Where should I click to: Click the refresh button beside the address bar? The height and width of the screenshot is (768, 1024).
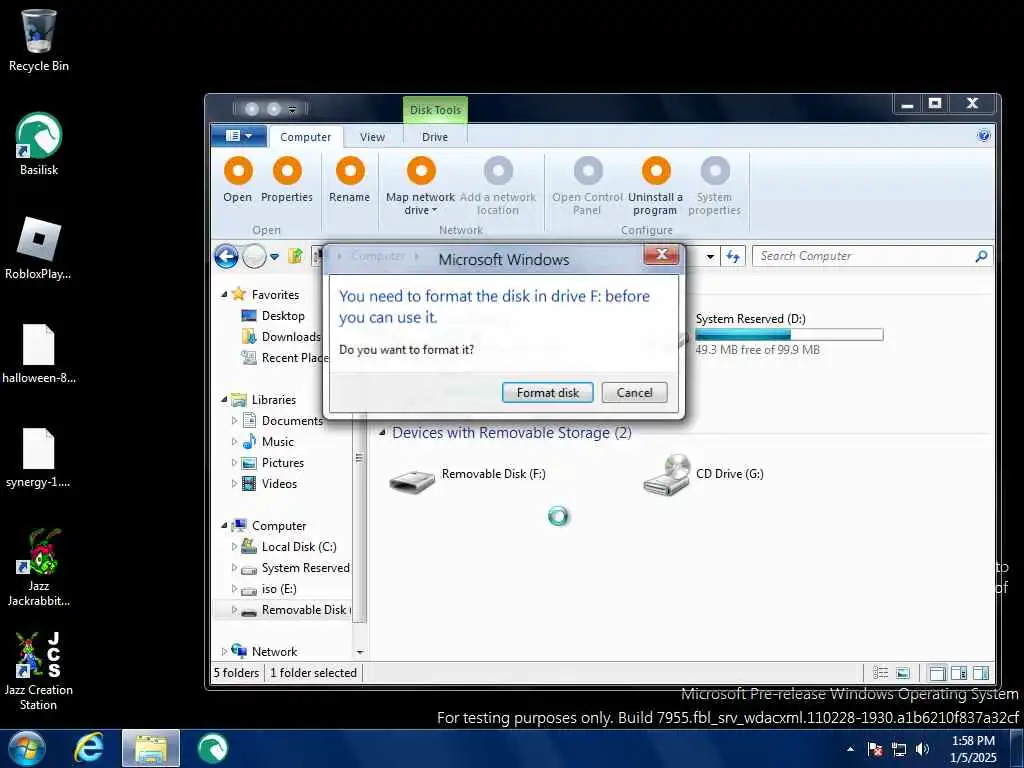tap(733, 257)
